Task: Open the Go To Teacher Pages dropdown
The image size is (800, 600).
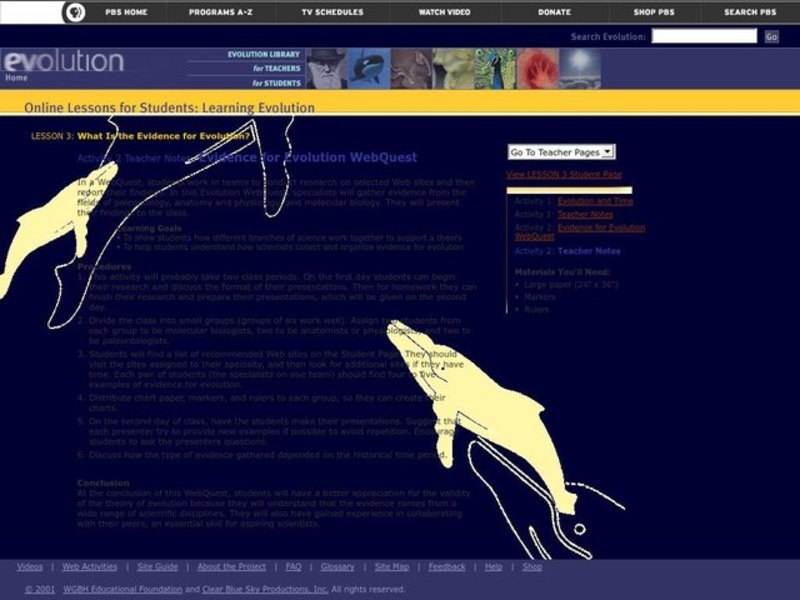Action: (x=563, y=152)
